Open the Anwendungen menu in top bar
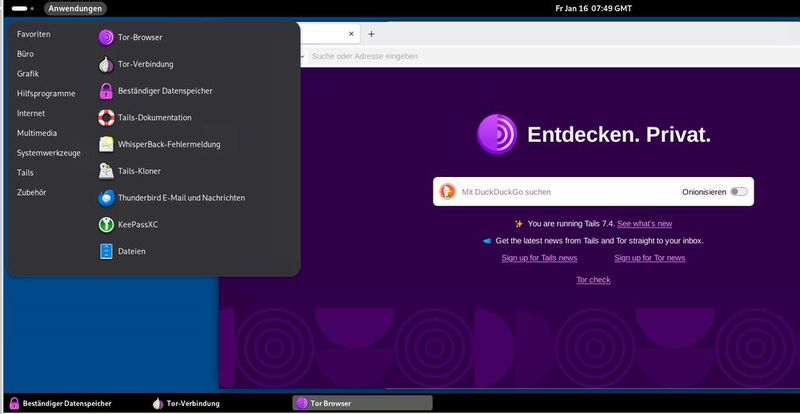 pyautogui.click(x=75, y=8)
